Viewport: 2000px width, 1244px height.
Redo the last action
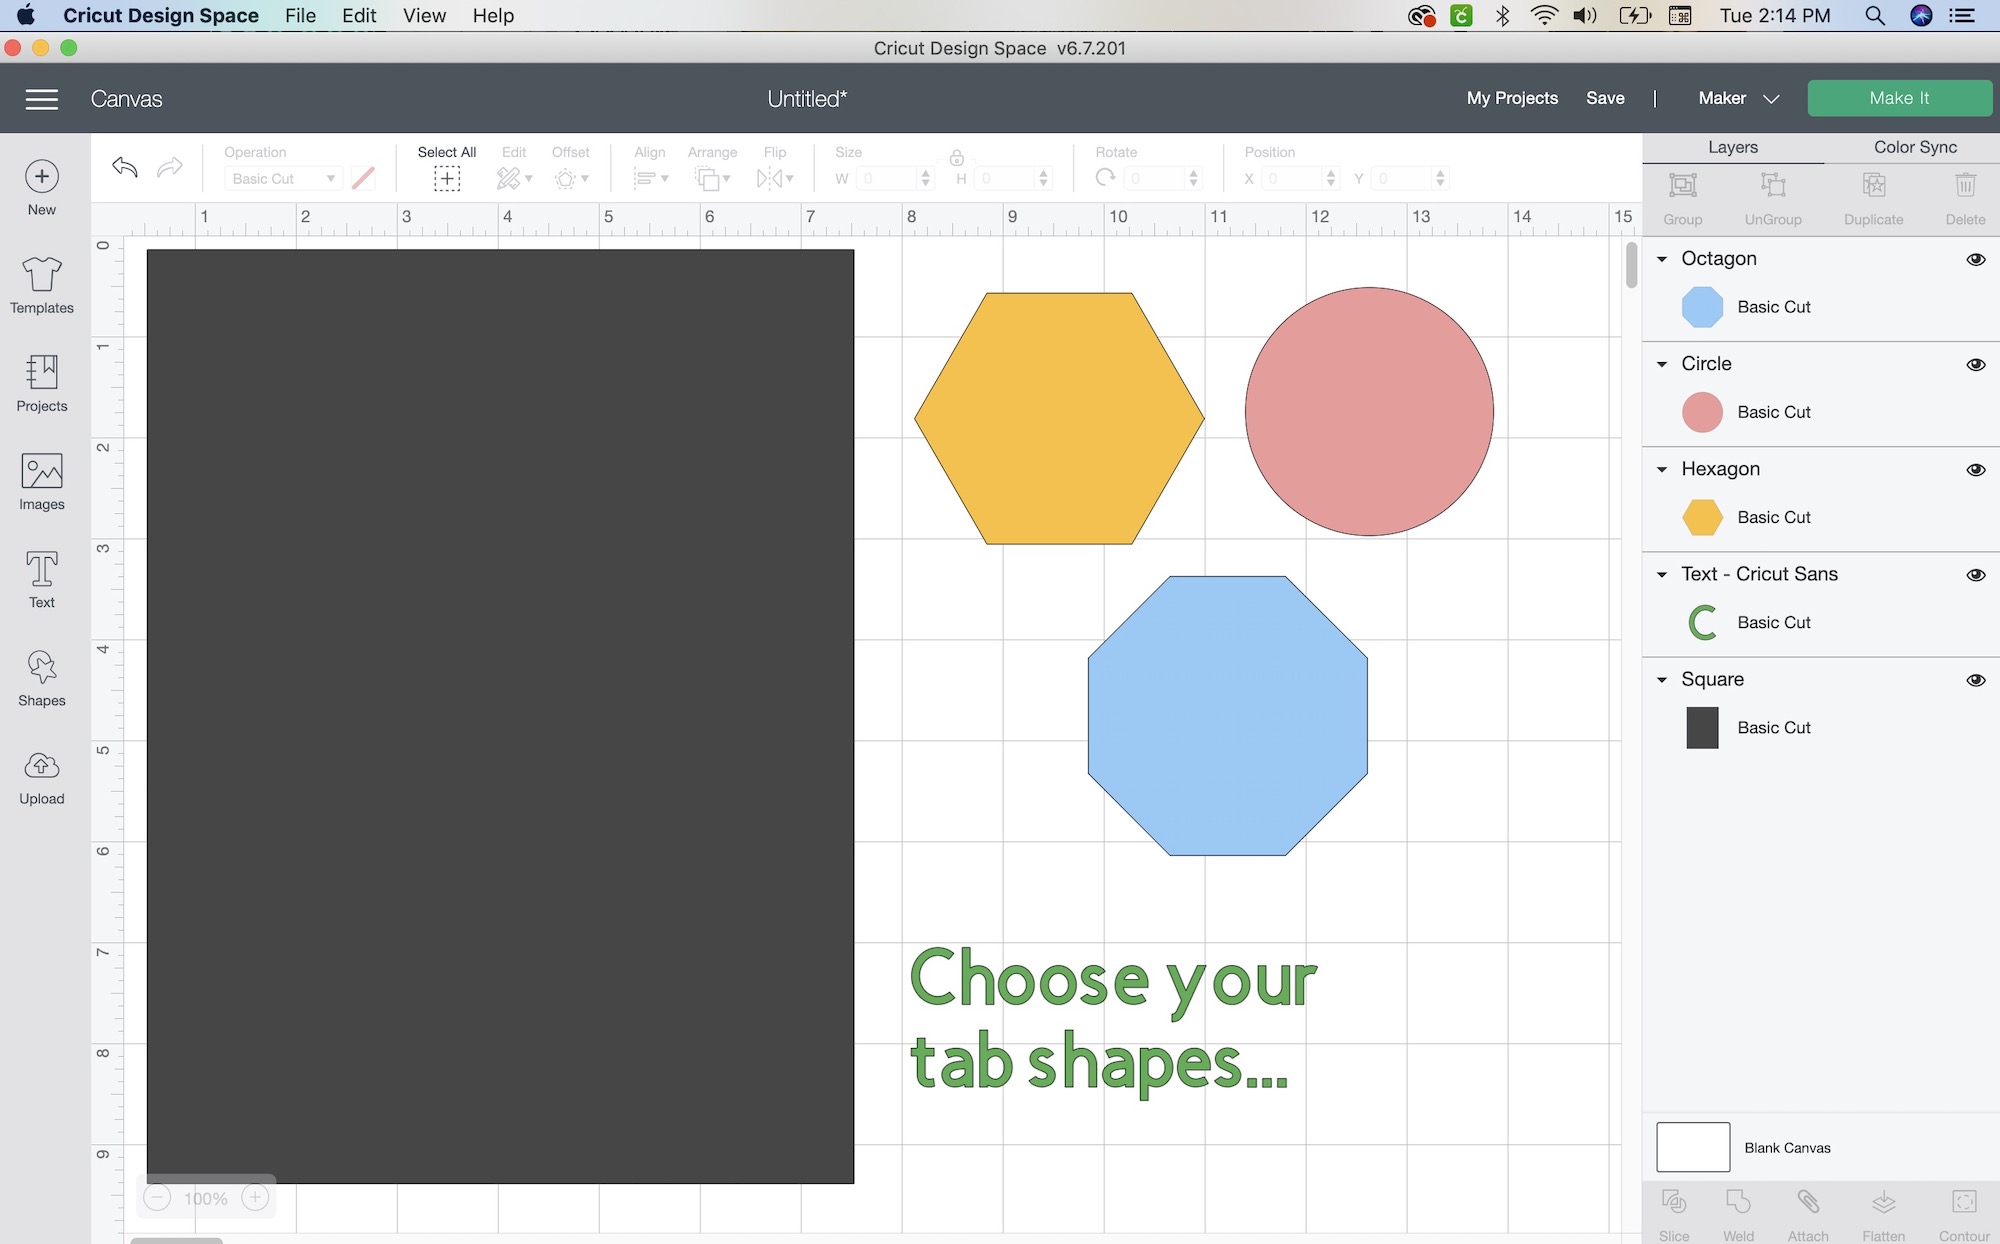pos(170,167)
